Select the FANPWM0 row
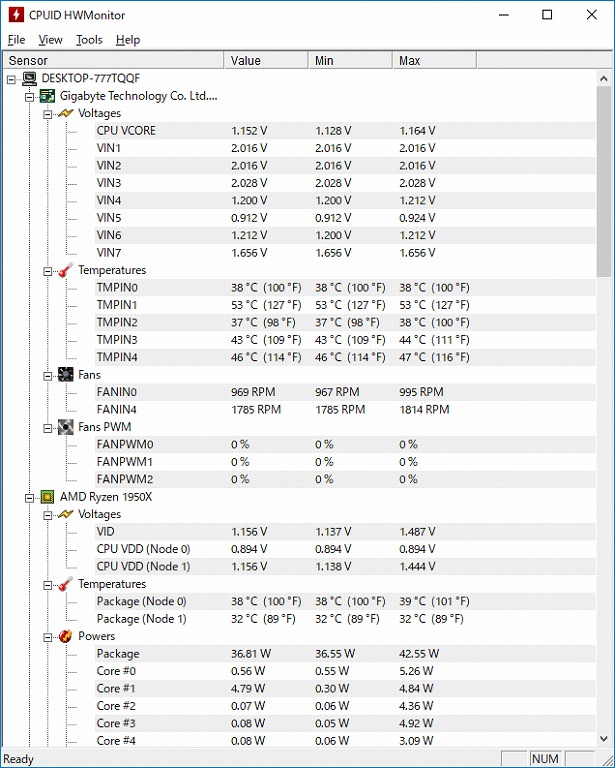The image size is (615, 768). 345,444
